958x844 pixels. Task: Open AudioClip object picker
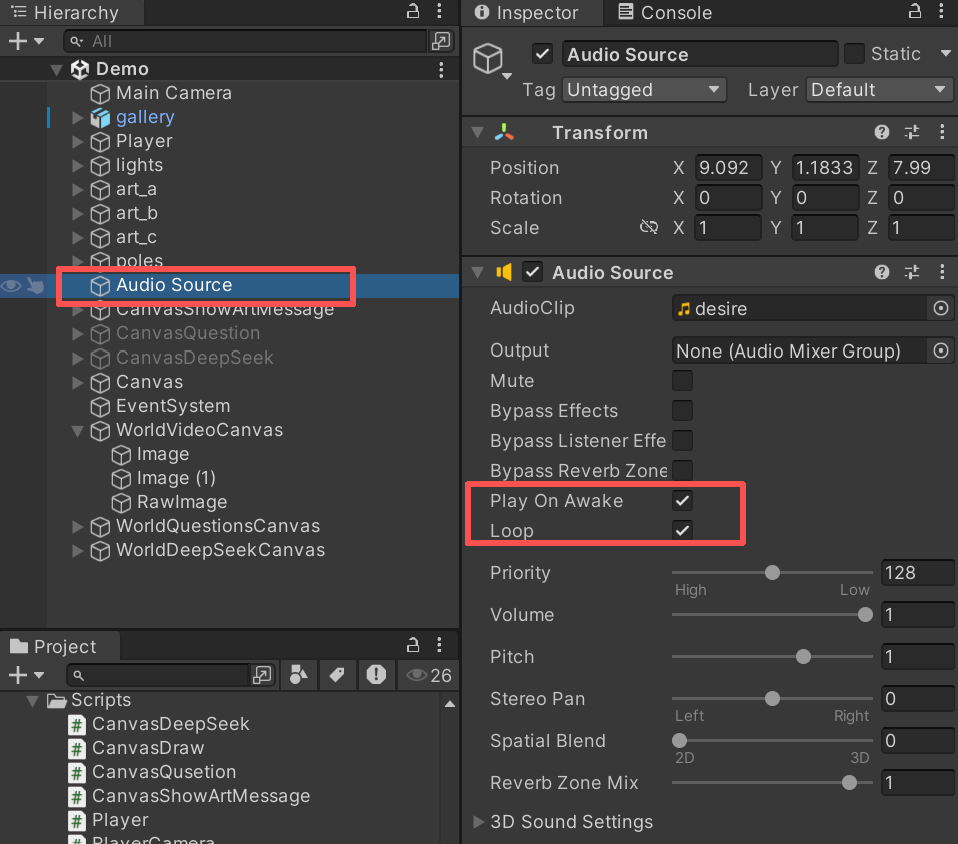941,308
